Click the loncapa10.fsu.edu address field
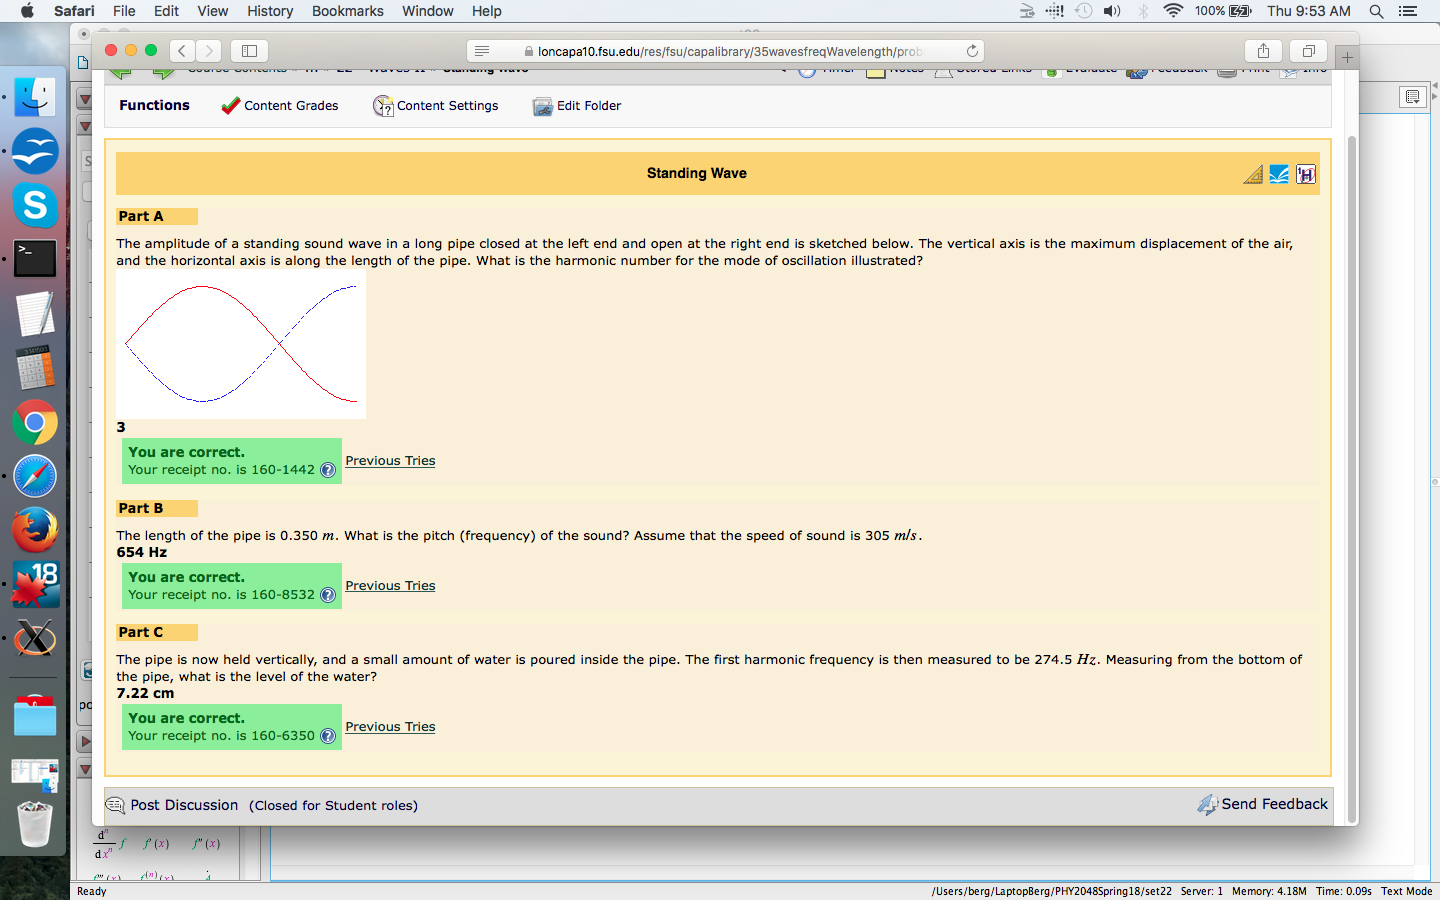This screenshot has height=900, width=1440. click(x=725, y=51)
